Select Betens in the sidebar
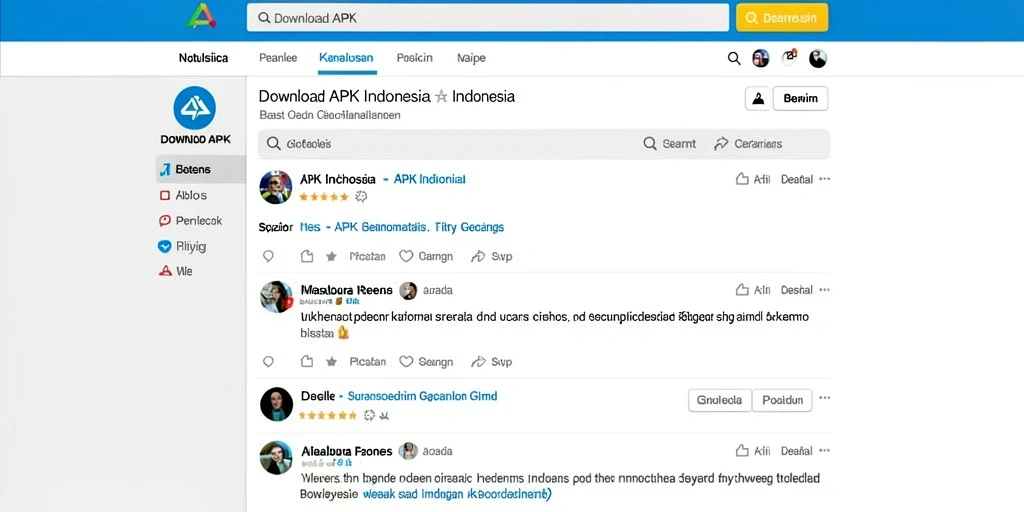1024x512 pixels. [201, 169]
